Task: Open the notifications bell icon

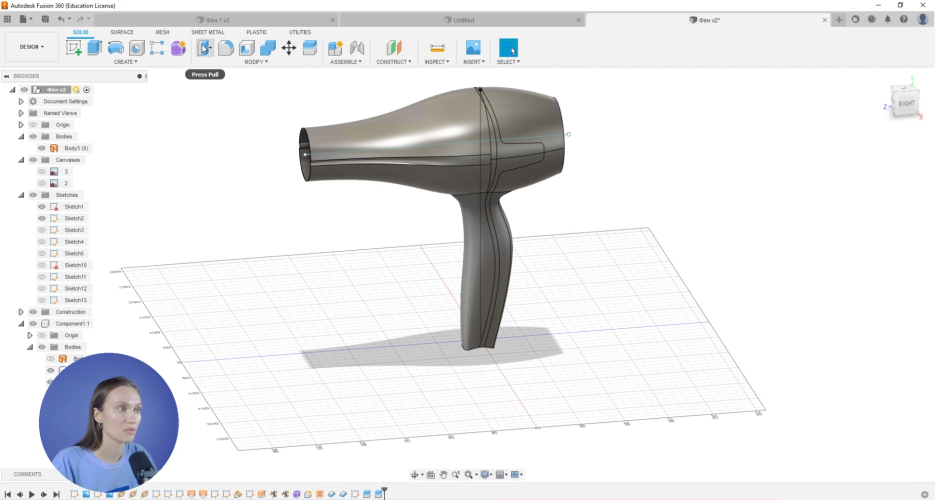Action: [x=887, y=19]
